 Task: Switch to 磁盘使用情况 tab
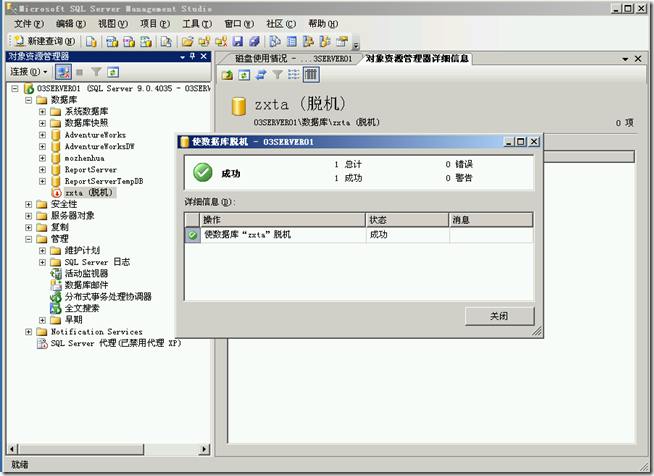(293, 59)
